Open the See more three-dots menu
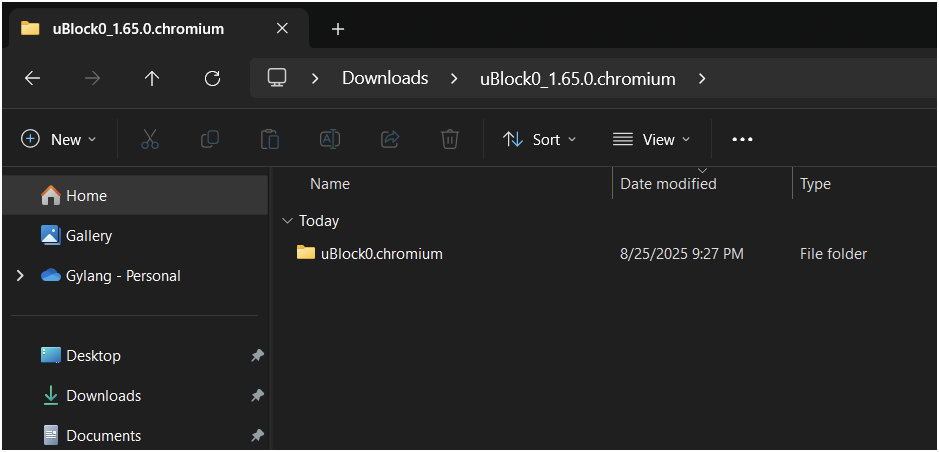This screenshot has width=939, height=452. (x=742, y=139)
